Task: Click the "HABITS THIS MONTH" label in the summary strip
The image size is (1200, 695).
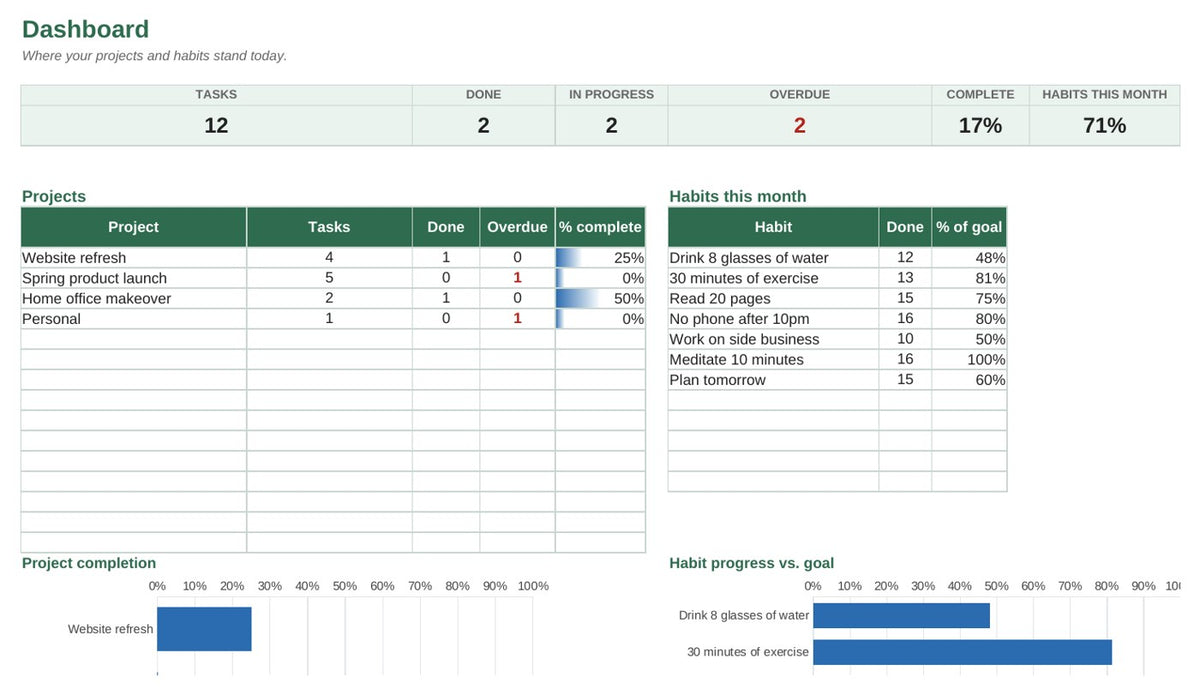Action: pyautogui.click(x=1104, y=94)
